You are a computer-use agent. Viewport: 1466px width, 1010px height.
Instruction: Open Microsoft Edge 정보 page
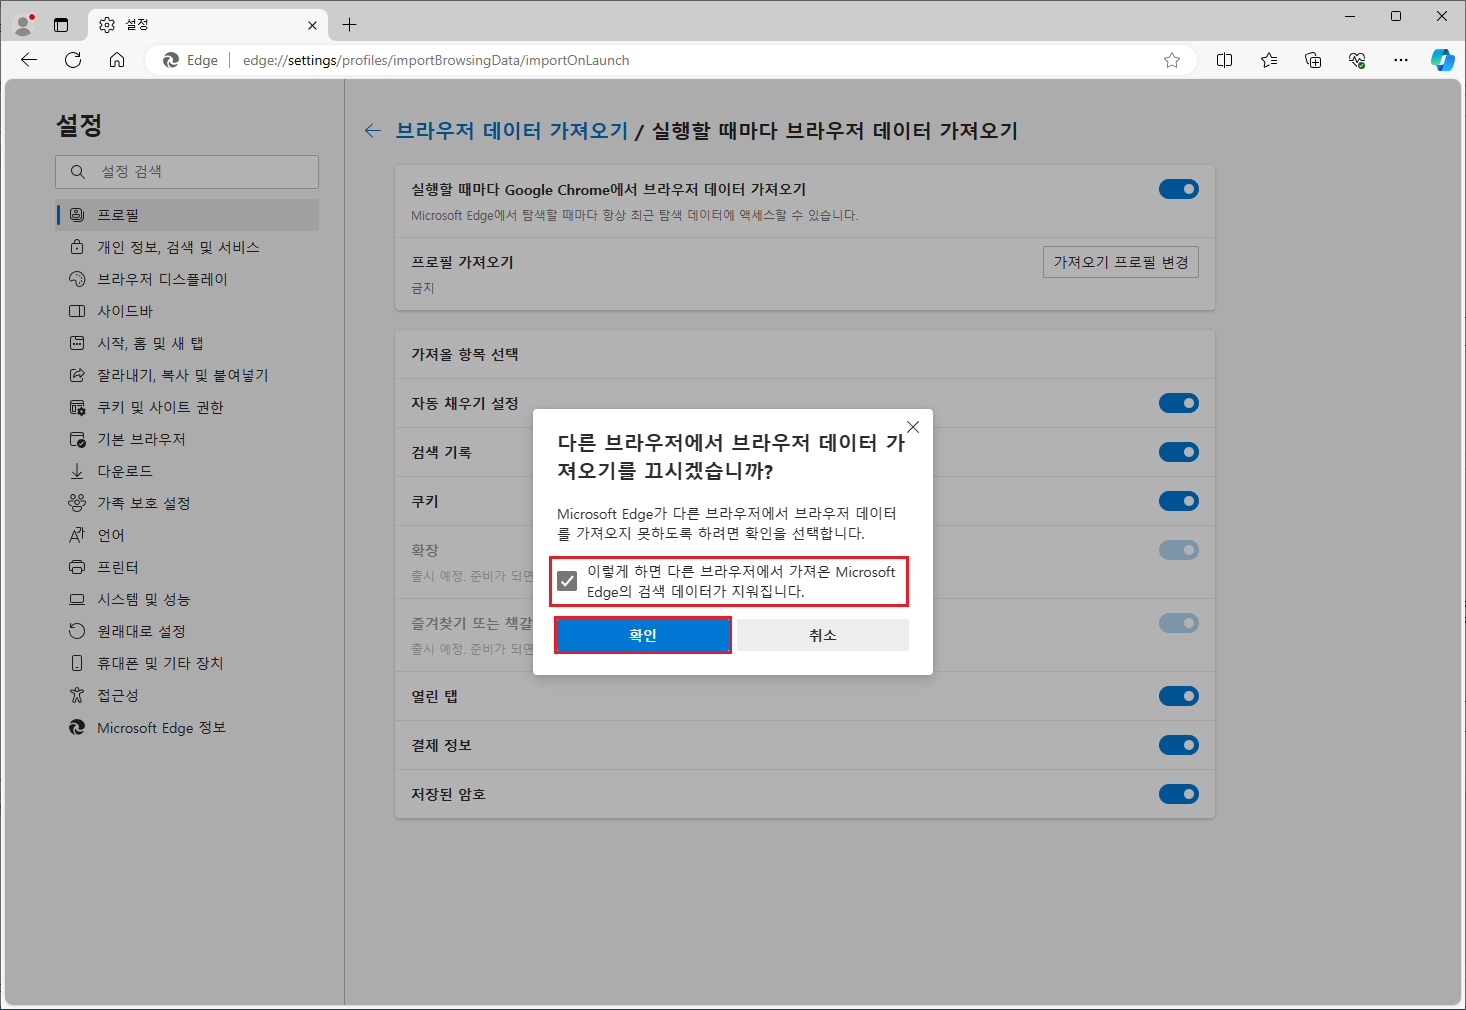tap(188, 727)
